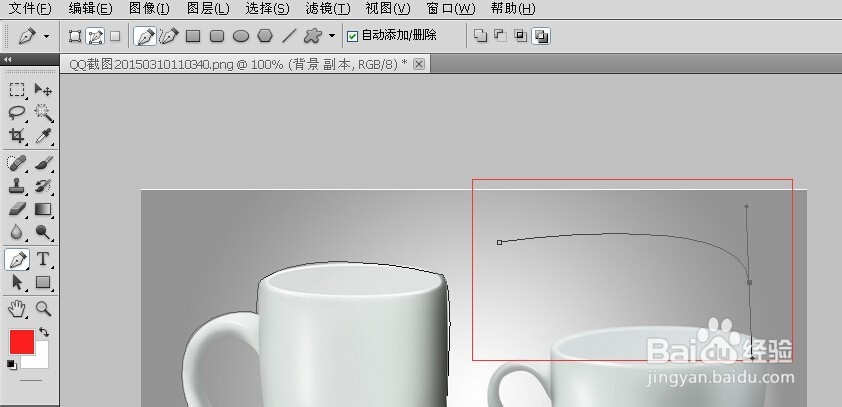The image size is (842, 407).
Task: Select the History Brush tool
Action: click(x=43, y=186)
